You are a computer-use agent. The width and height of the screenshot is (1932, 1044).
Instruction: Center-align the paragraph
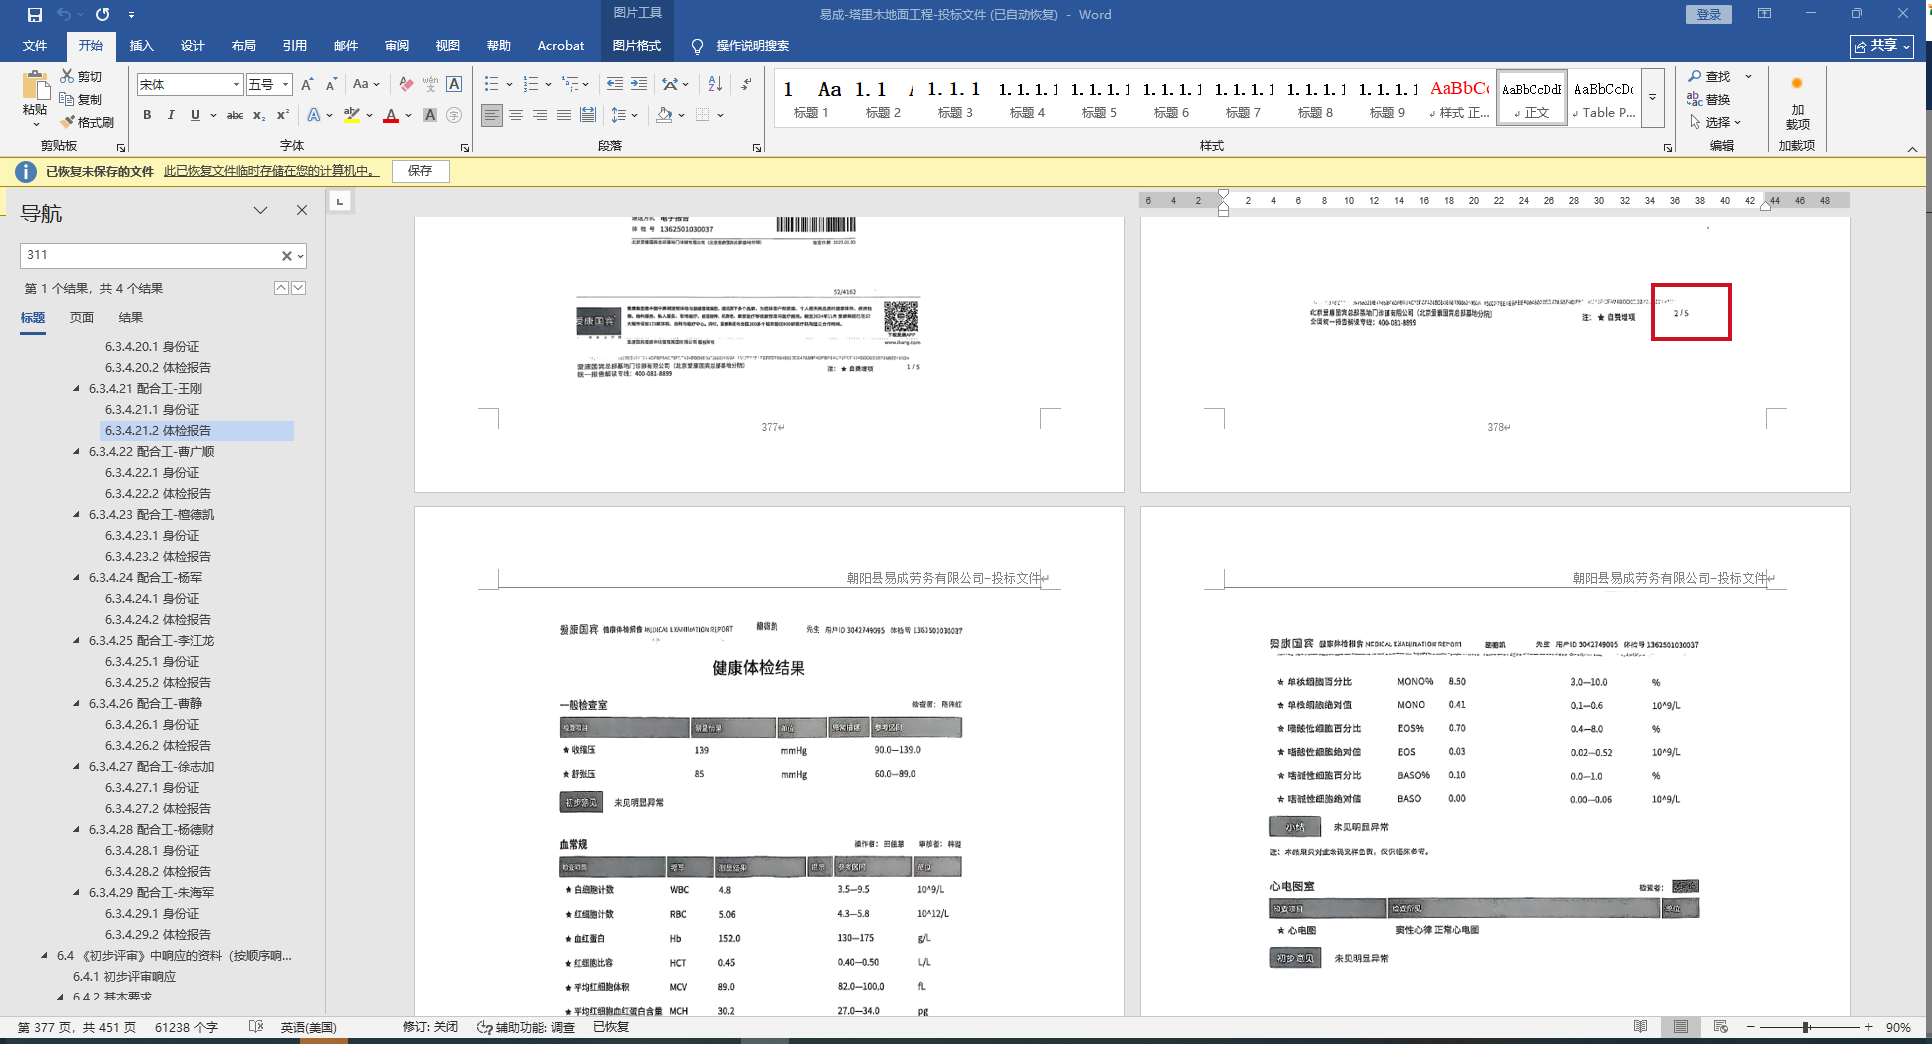516,115
